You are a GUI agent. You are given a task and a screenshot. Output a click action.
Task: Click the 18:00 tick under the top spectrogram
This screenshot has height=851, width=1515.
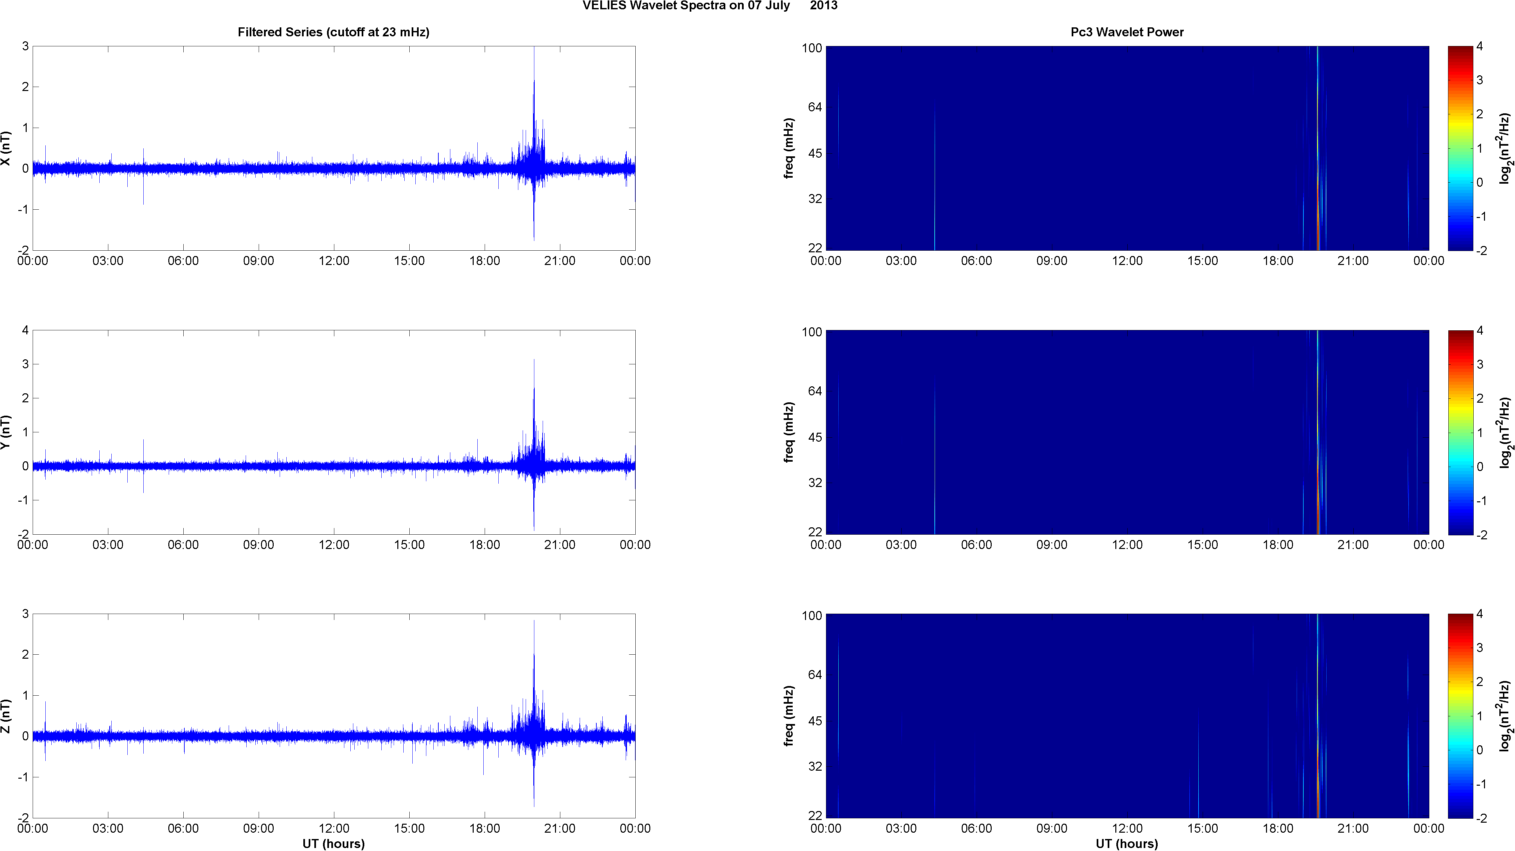click(1278, 261)
